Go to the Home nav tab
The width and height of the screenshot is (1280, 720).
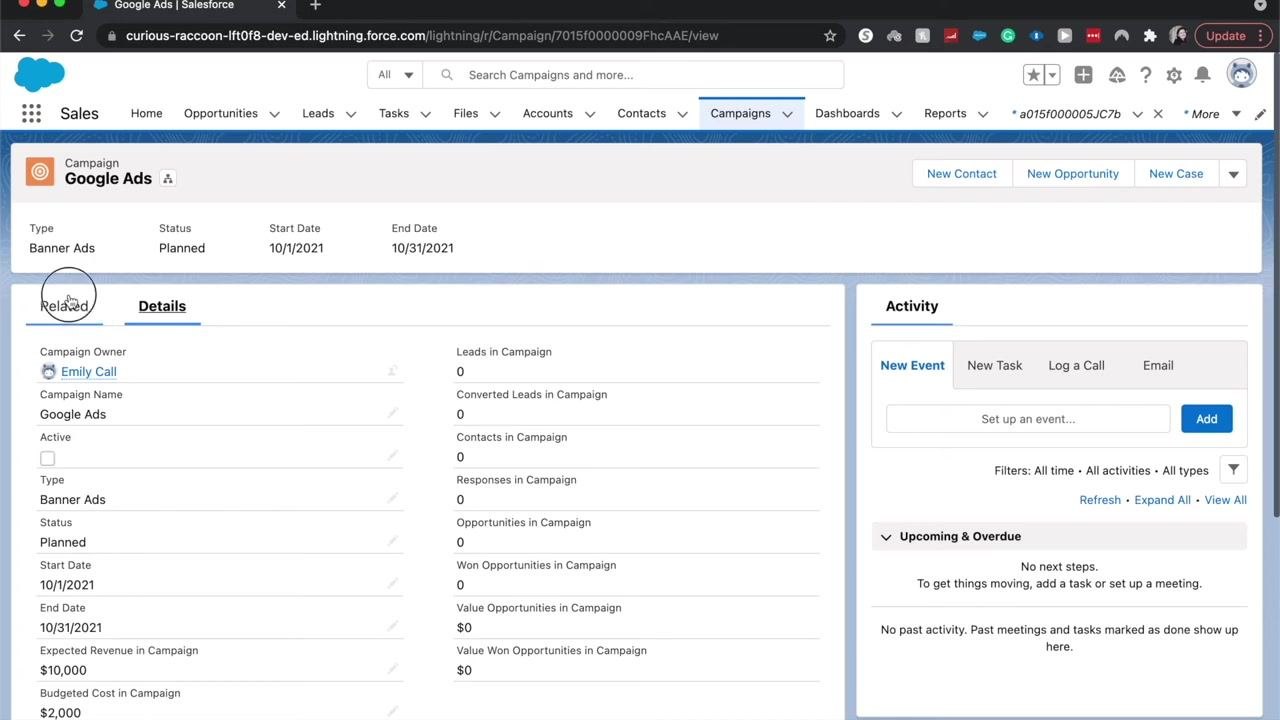(x=146, y=113)
